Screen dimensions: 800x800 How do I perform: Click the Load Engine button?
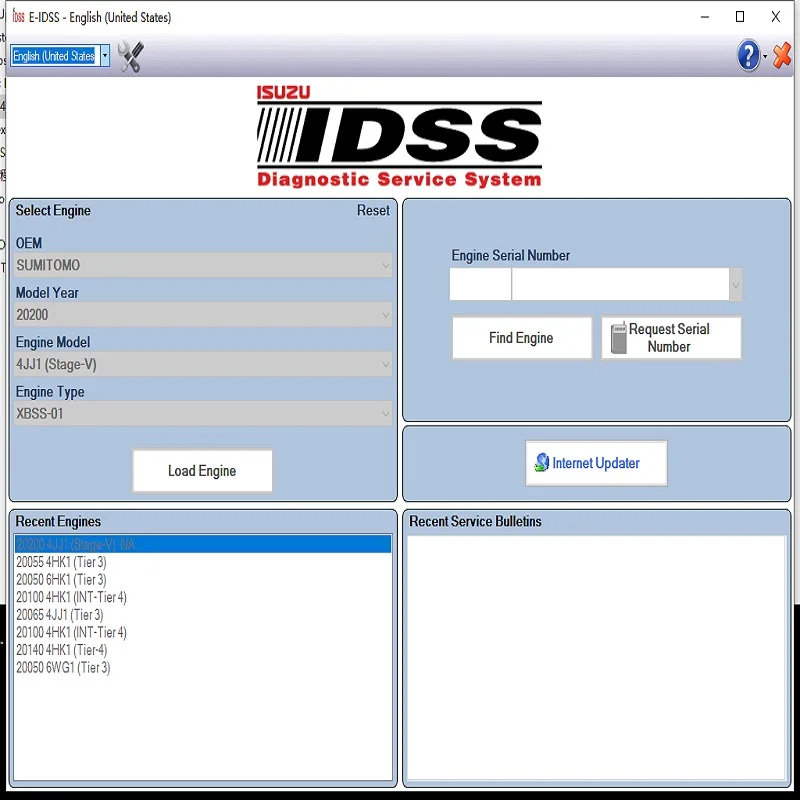[x=203, y=471]
